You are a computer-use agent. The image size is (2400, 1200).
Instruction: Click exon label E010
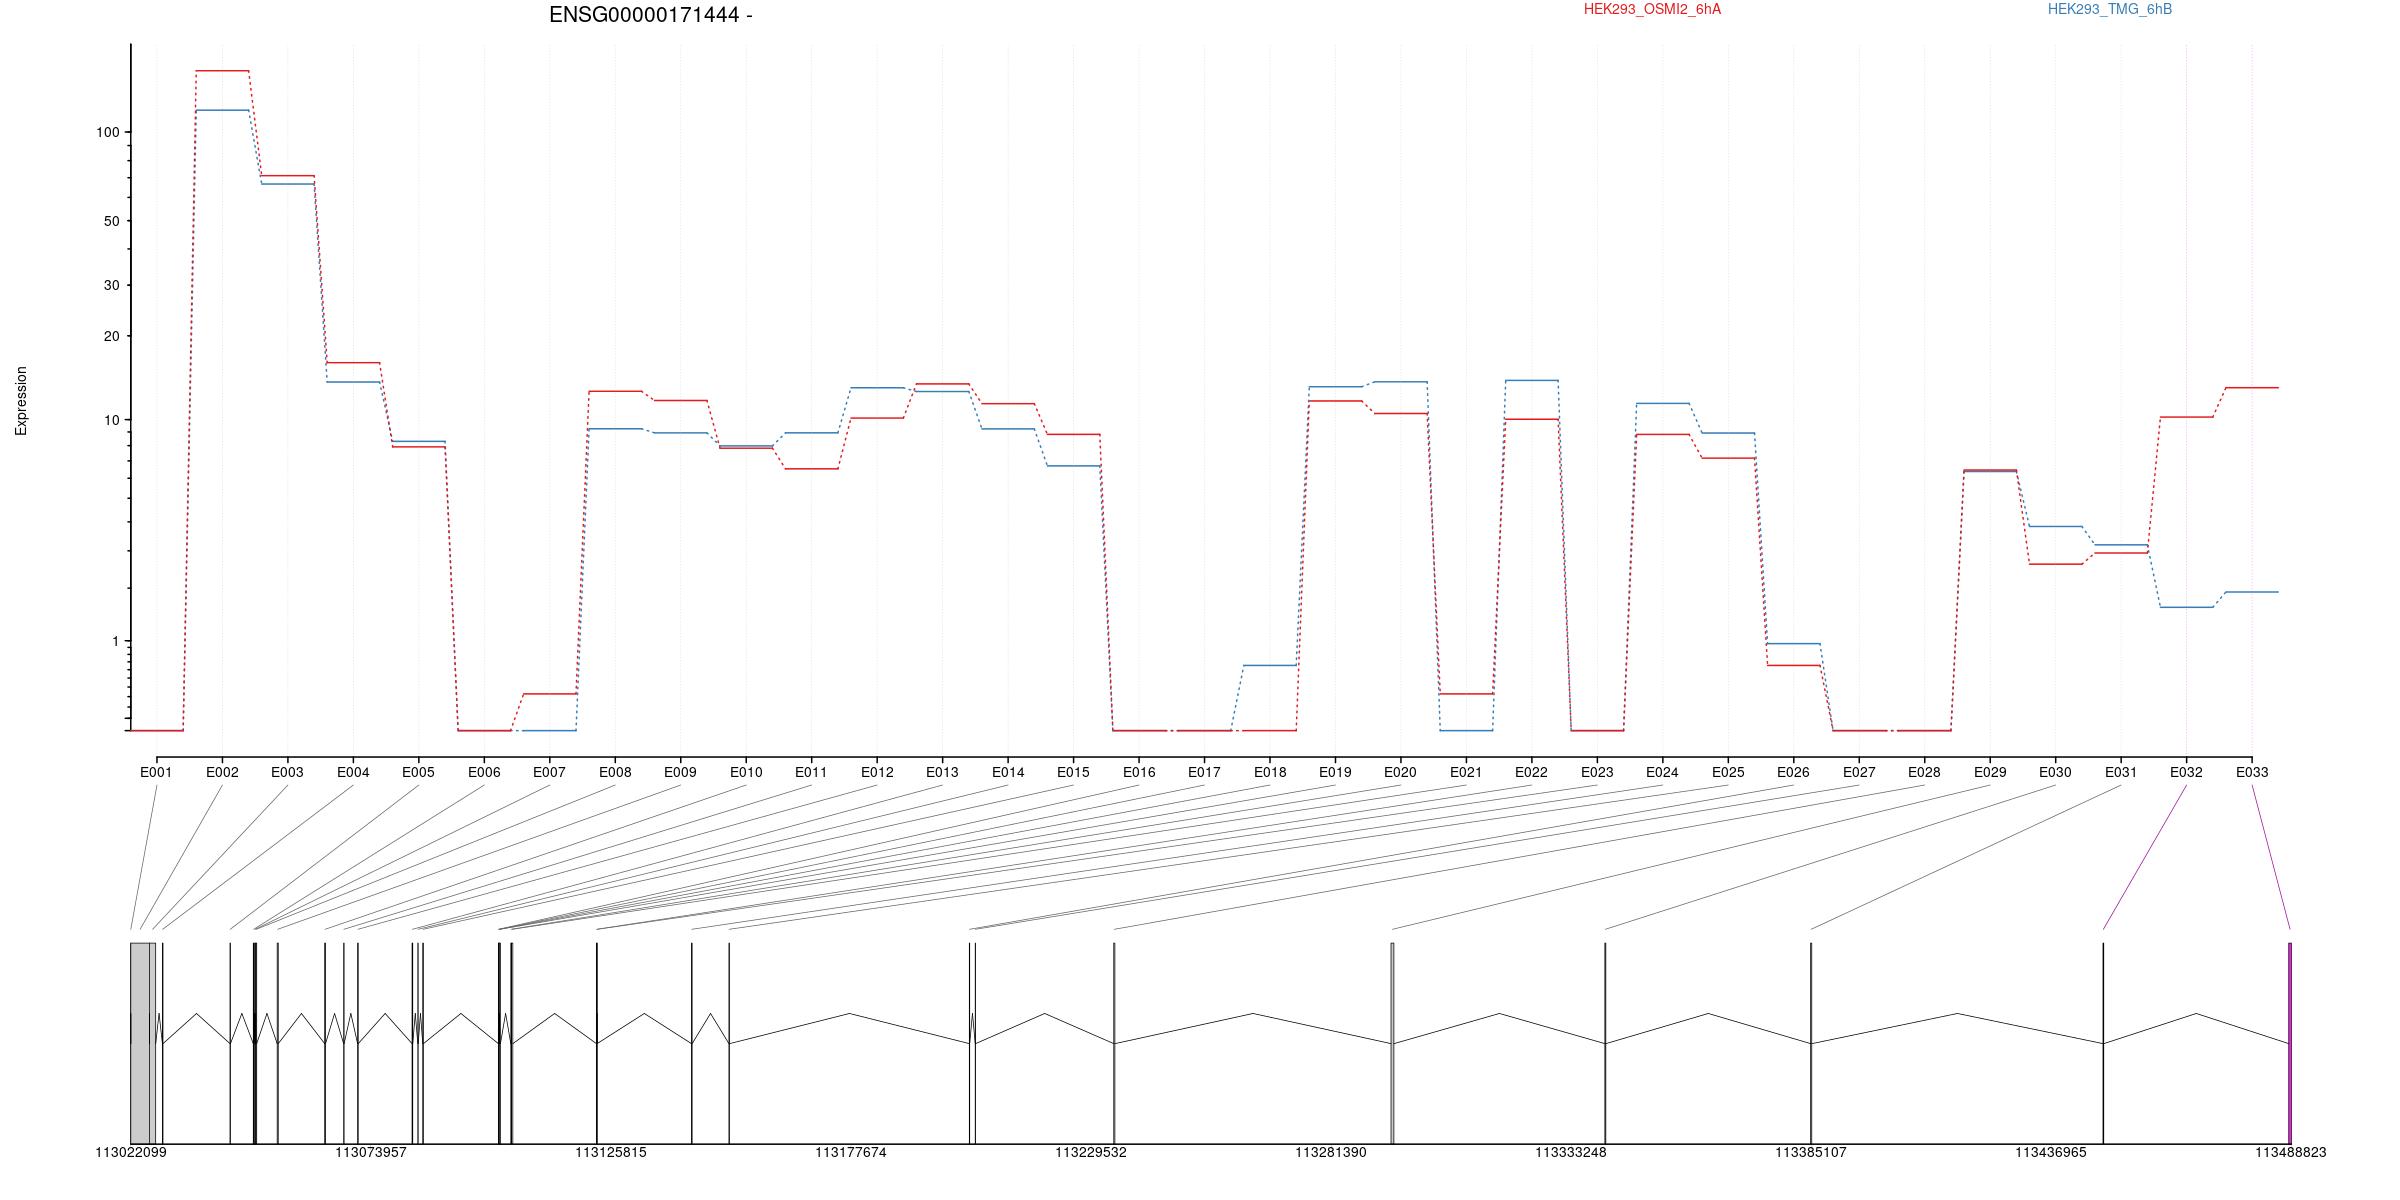coord(746,772)
